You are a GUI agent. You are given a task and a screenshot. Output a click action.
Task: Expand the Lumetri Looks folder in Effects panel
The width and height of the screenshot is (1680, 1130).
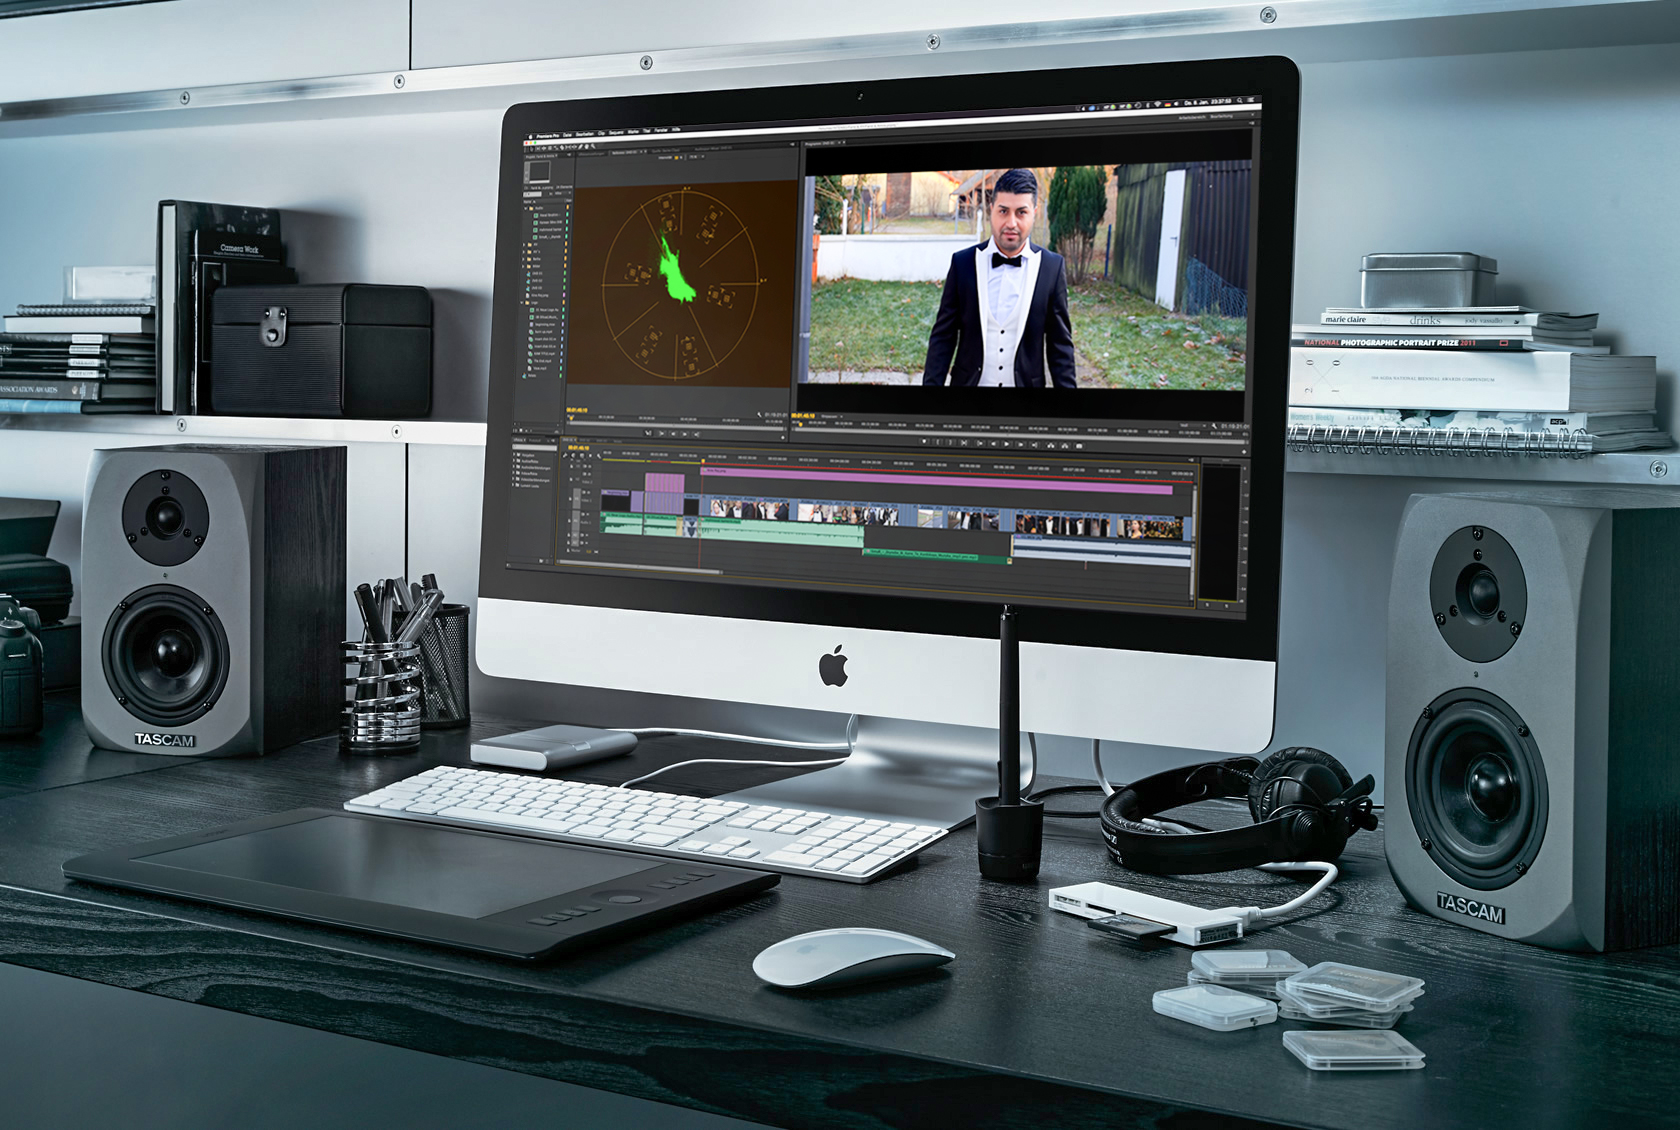click(x=514, y=486)
